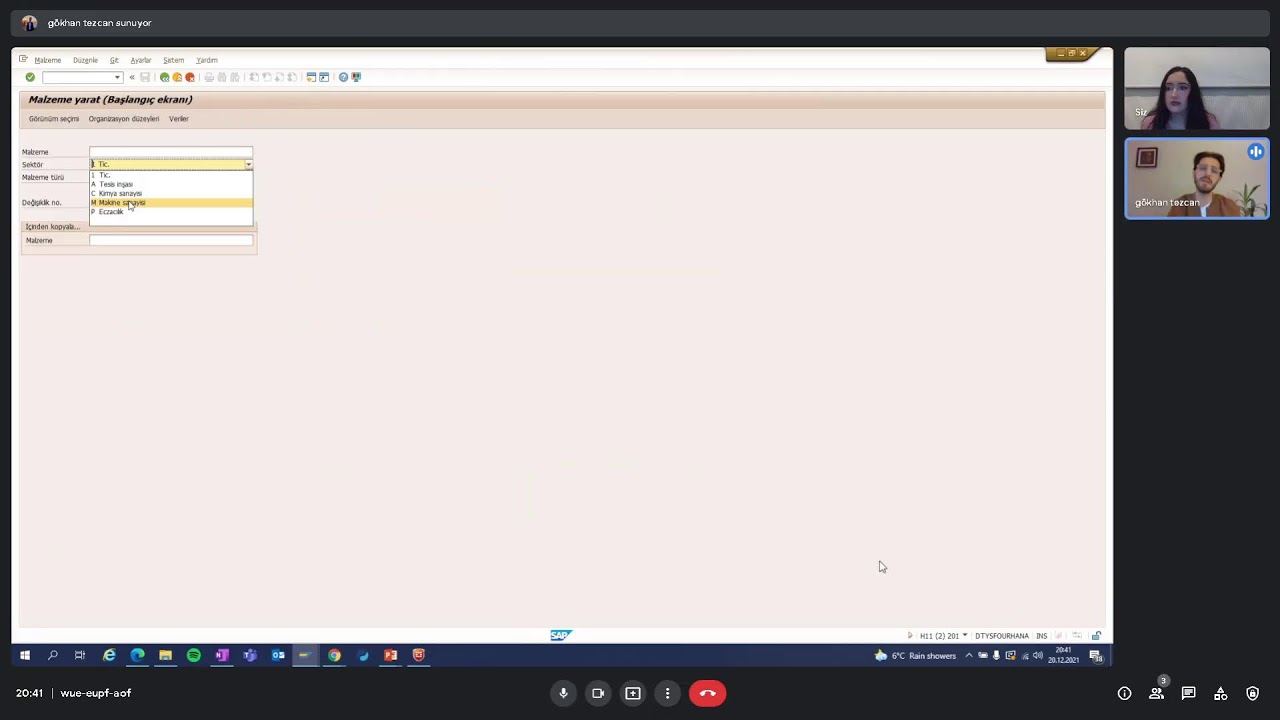Click the Rain showers weather widget

click(915, 656)
